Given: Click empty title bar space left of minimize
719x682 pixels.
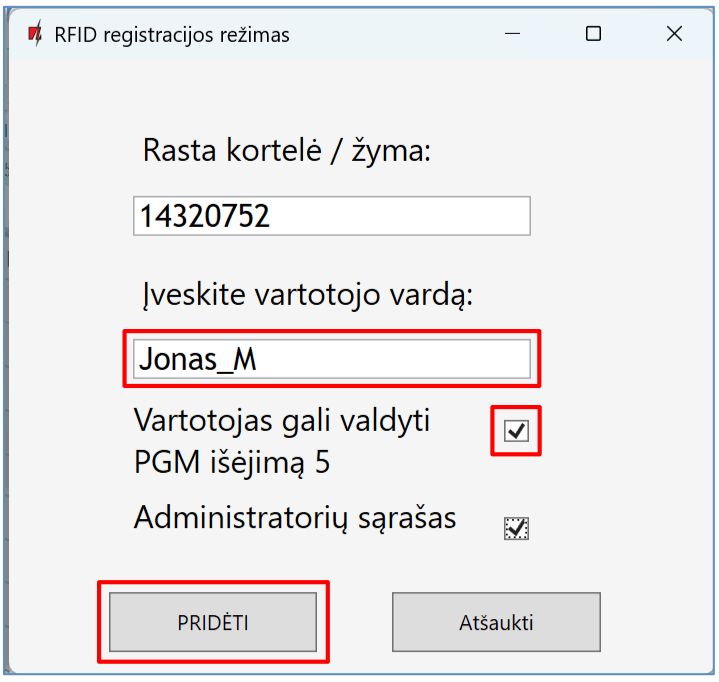Looking at the screenshot, I should [400, 34].
